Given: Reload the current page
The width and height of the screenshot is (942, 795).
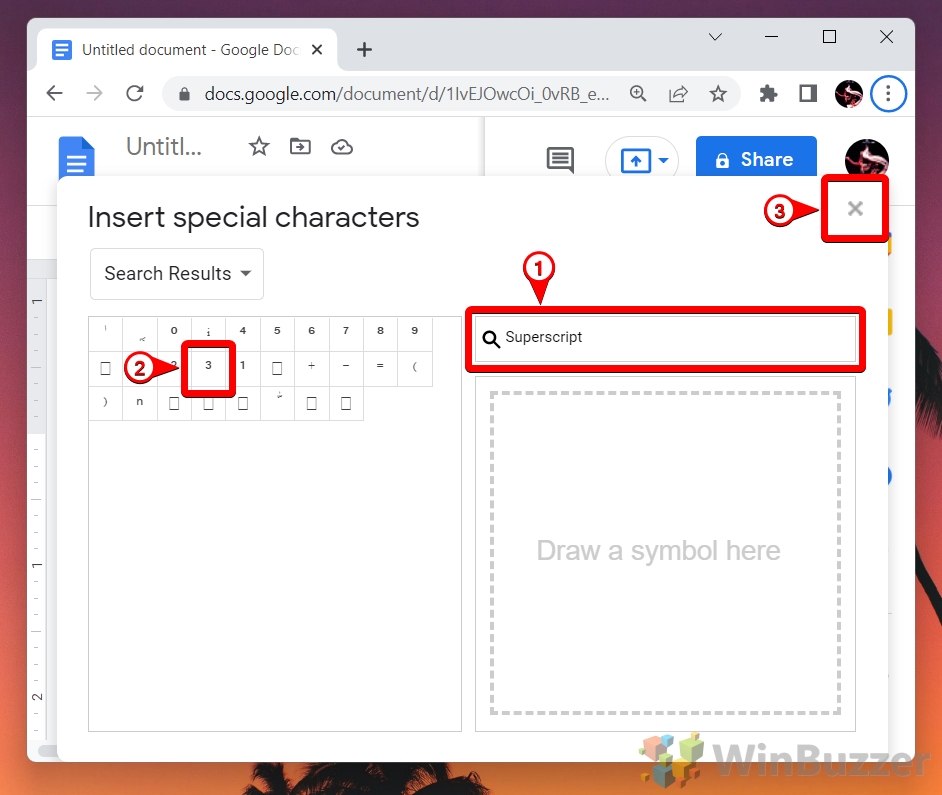Looking at the screenshot, I should click(x=135, y=93).
